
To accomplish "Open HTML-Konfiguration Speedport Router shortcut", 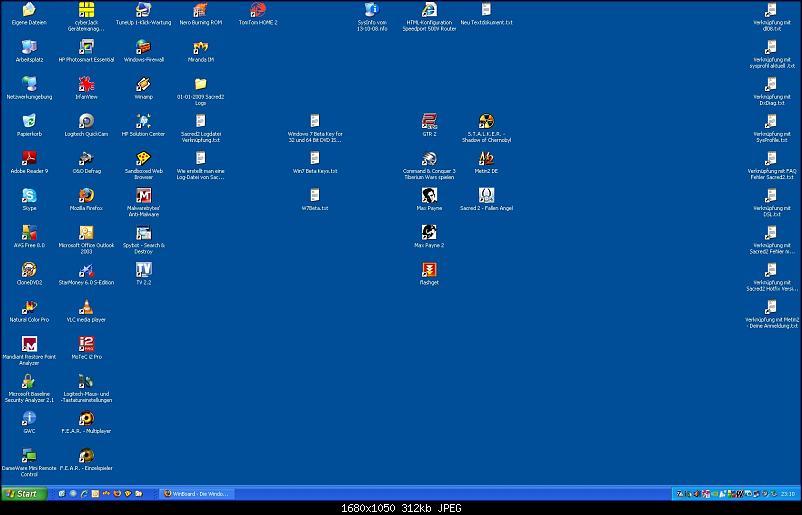I will pos(429,10).
